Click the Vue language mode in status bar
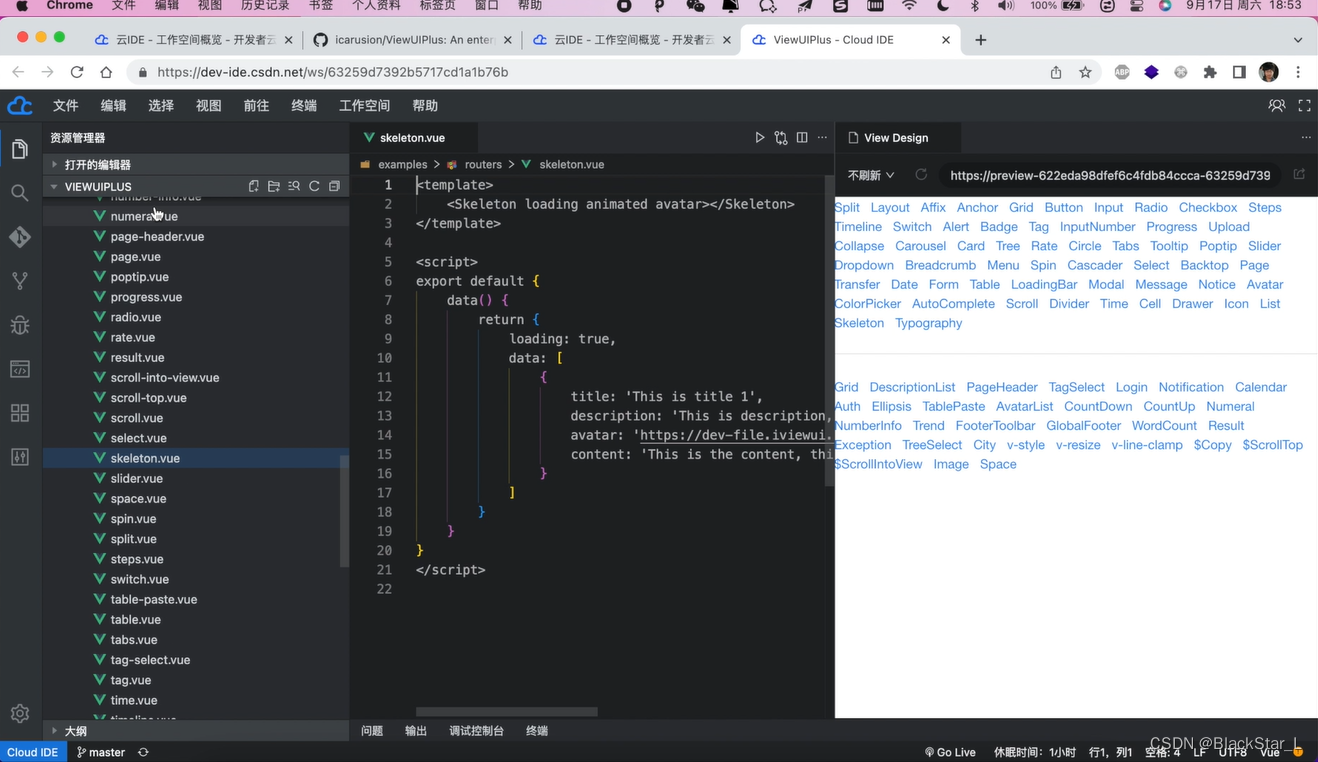 (x=1270, y=752)
